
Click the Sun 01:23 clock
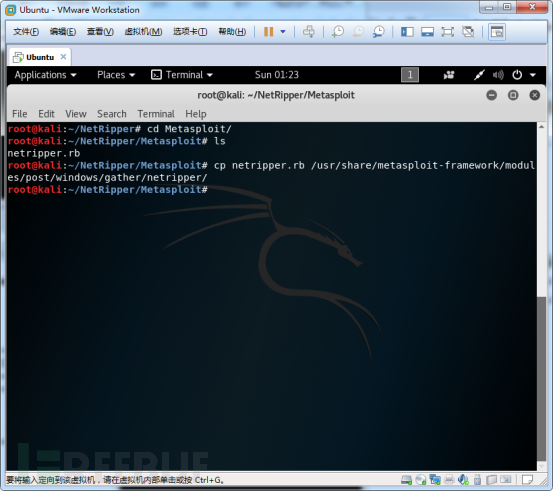(x=277, y=75)
